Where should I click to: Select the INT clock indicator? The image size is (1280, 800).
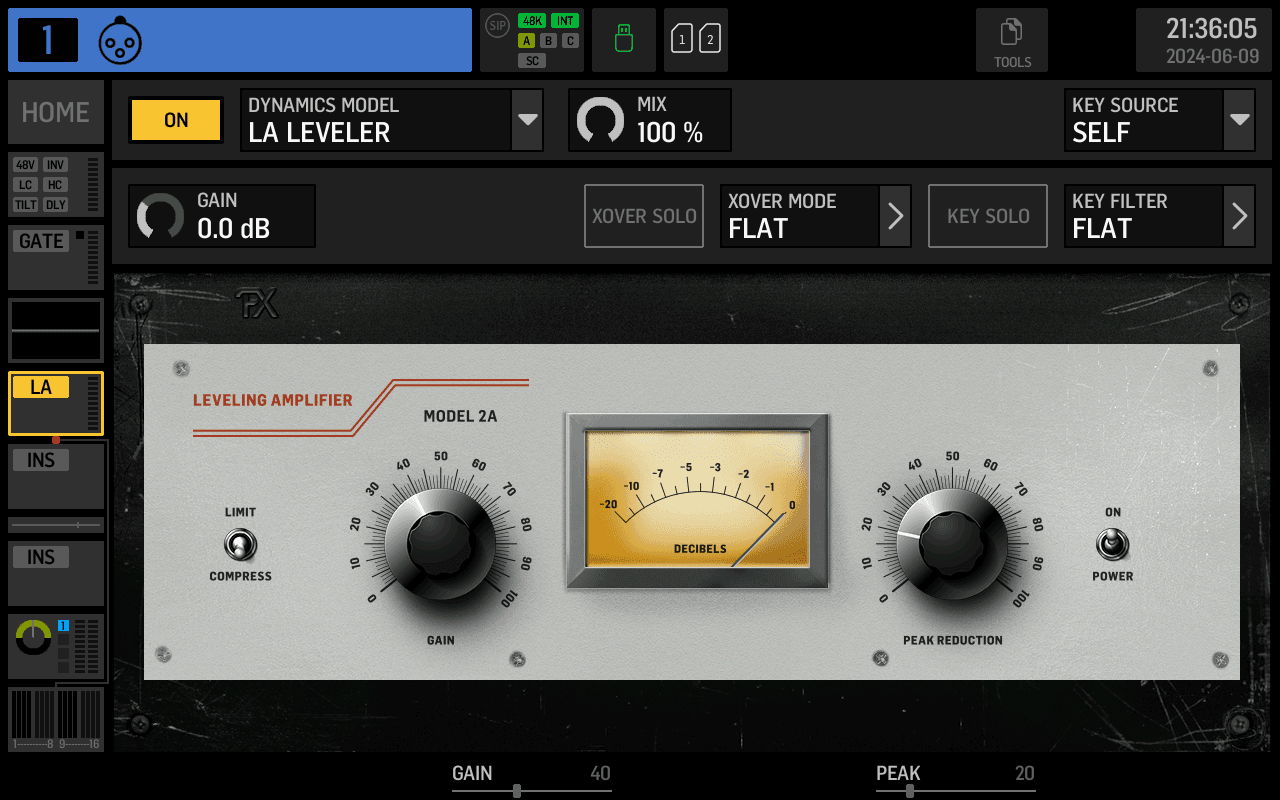coord(565,21)
